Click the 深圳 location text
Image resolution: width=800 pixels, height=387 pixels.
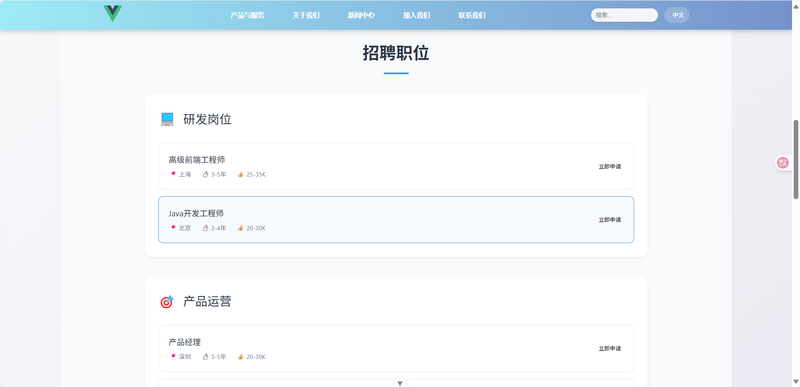pyautogui.click(x=185, y=357)
